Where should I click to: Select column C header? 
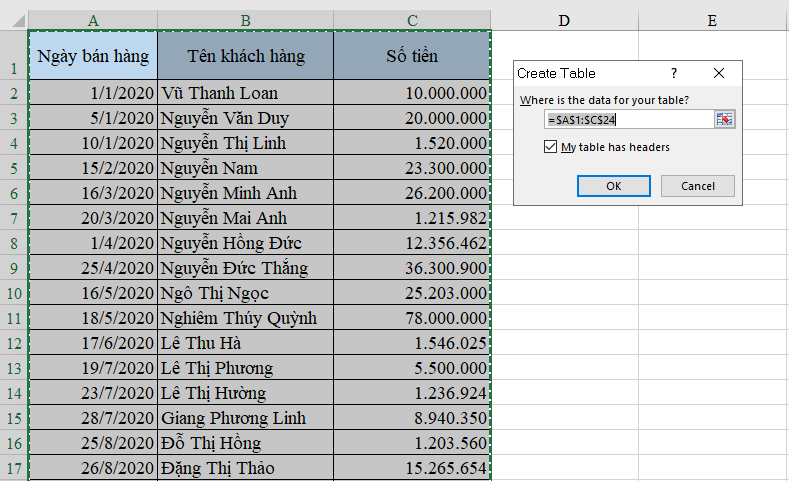[412, 19]
